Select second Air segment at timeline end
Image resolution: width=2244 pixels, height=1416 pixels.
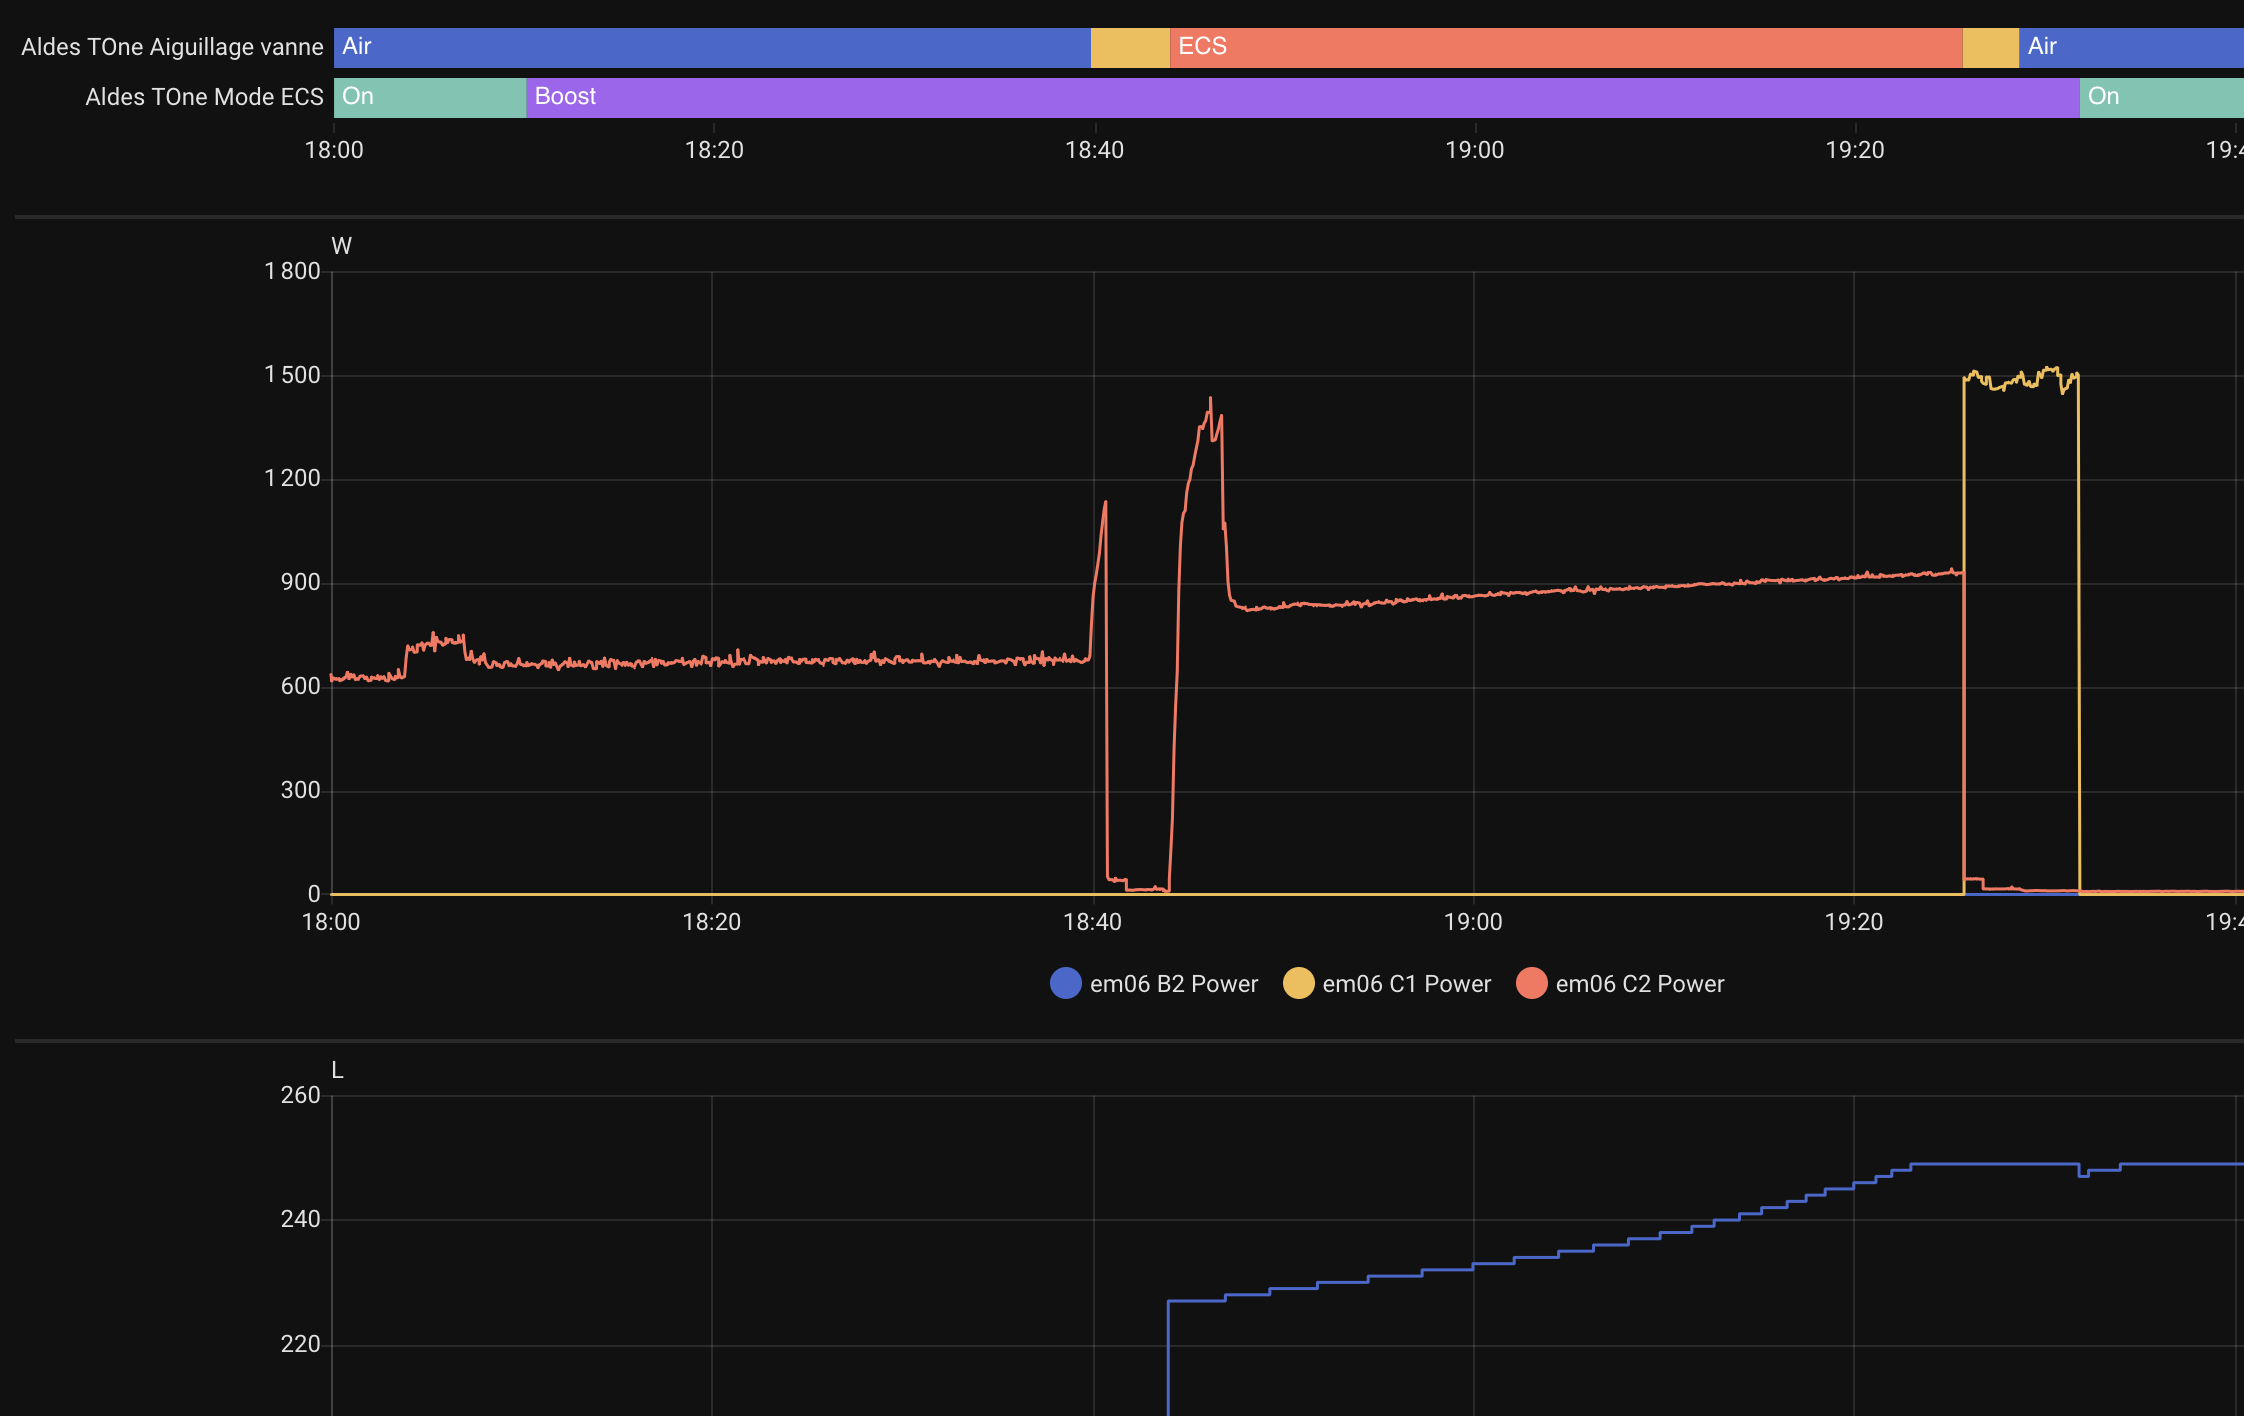(x=2130, y=47)
